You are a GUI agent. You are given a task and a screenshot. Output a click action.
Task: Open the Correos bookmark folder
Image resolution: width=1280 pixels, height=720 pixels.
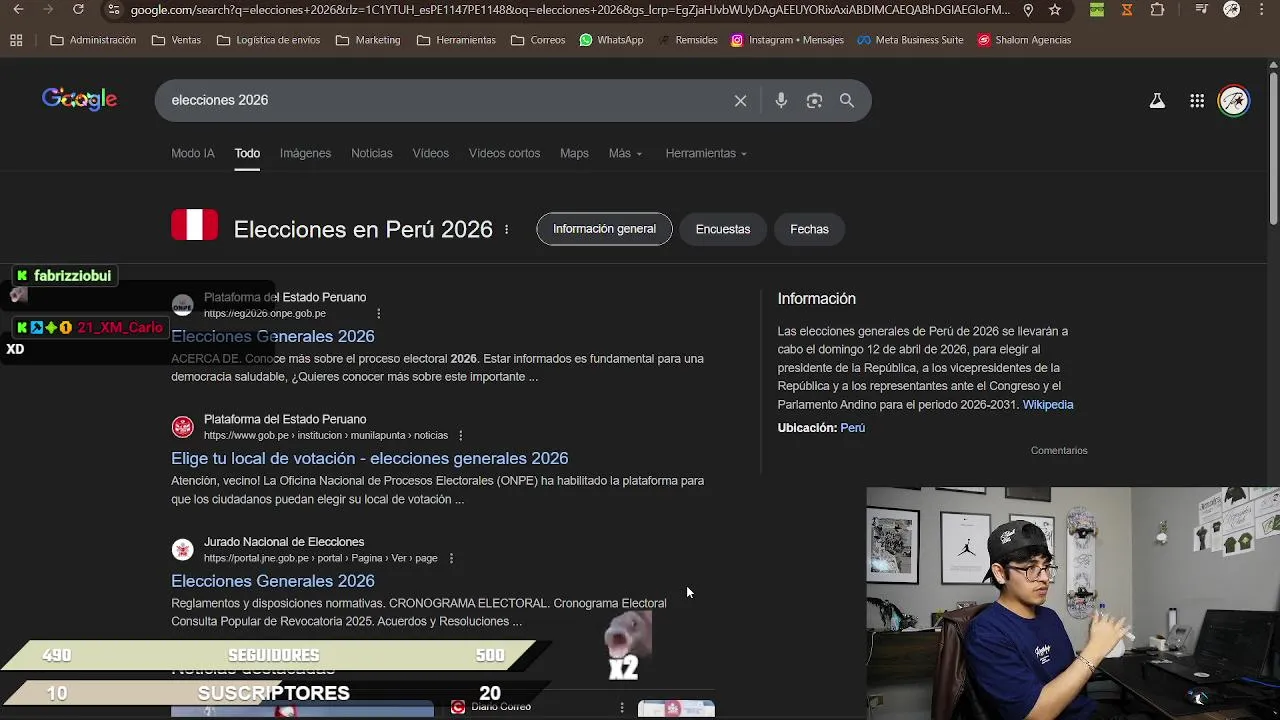point(538,40)
